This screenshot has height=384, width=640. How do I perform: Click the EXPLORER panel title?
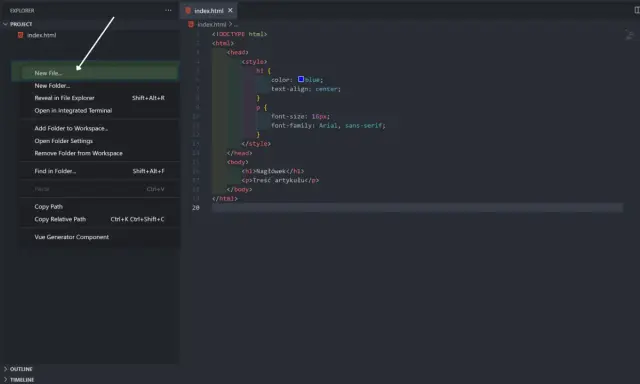click(22, 11)
